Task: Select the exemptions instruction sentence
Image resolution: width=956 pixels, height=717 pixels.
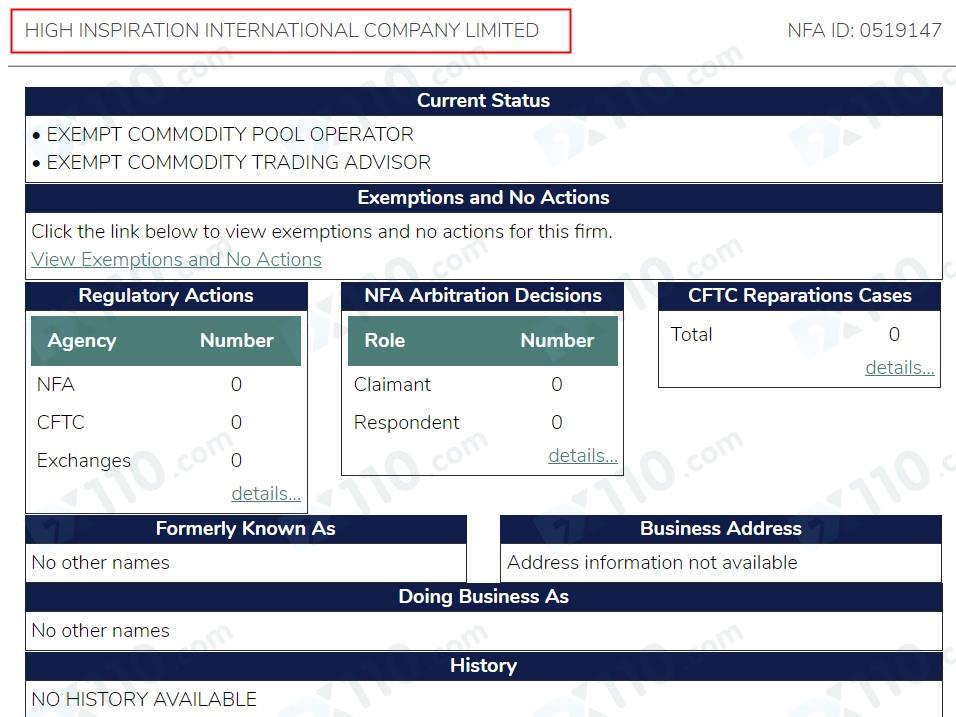Action: [x=322, y=232]
